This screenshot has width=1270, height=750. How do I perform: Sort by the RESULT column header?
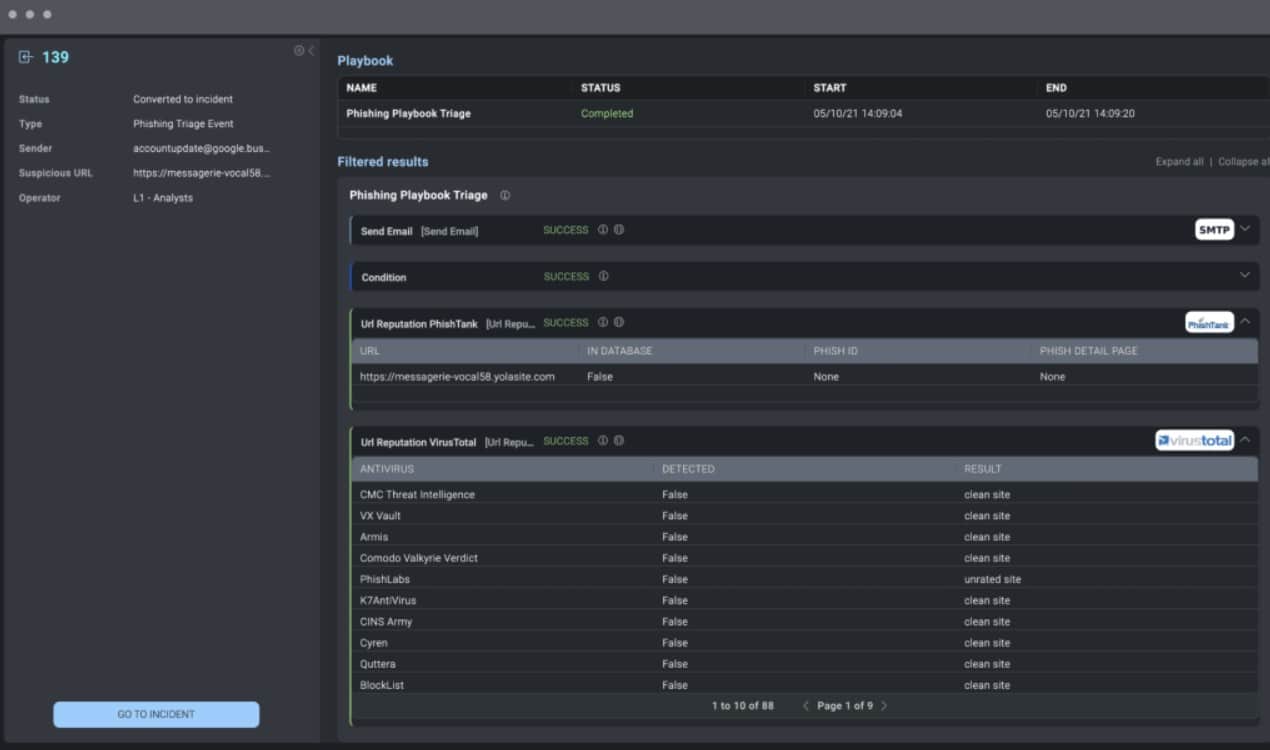pyautogui.click(x=983, y=469)
